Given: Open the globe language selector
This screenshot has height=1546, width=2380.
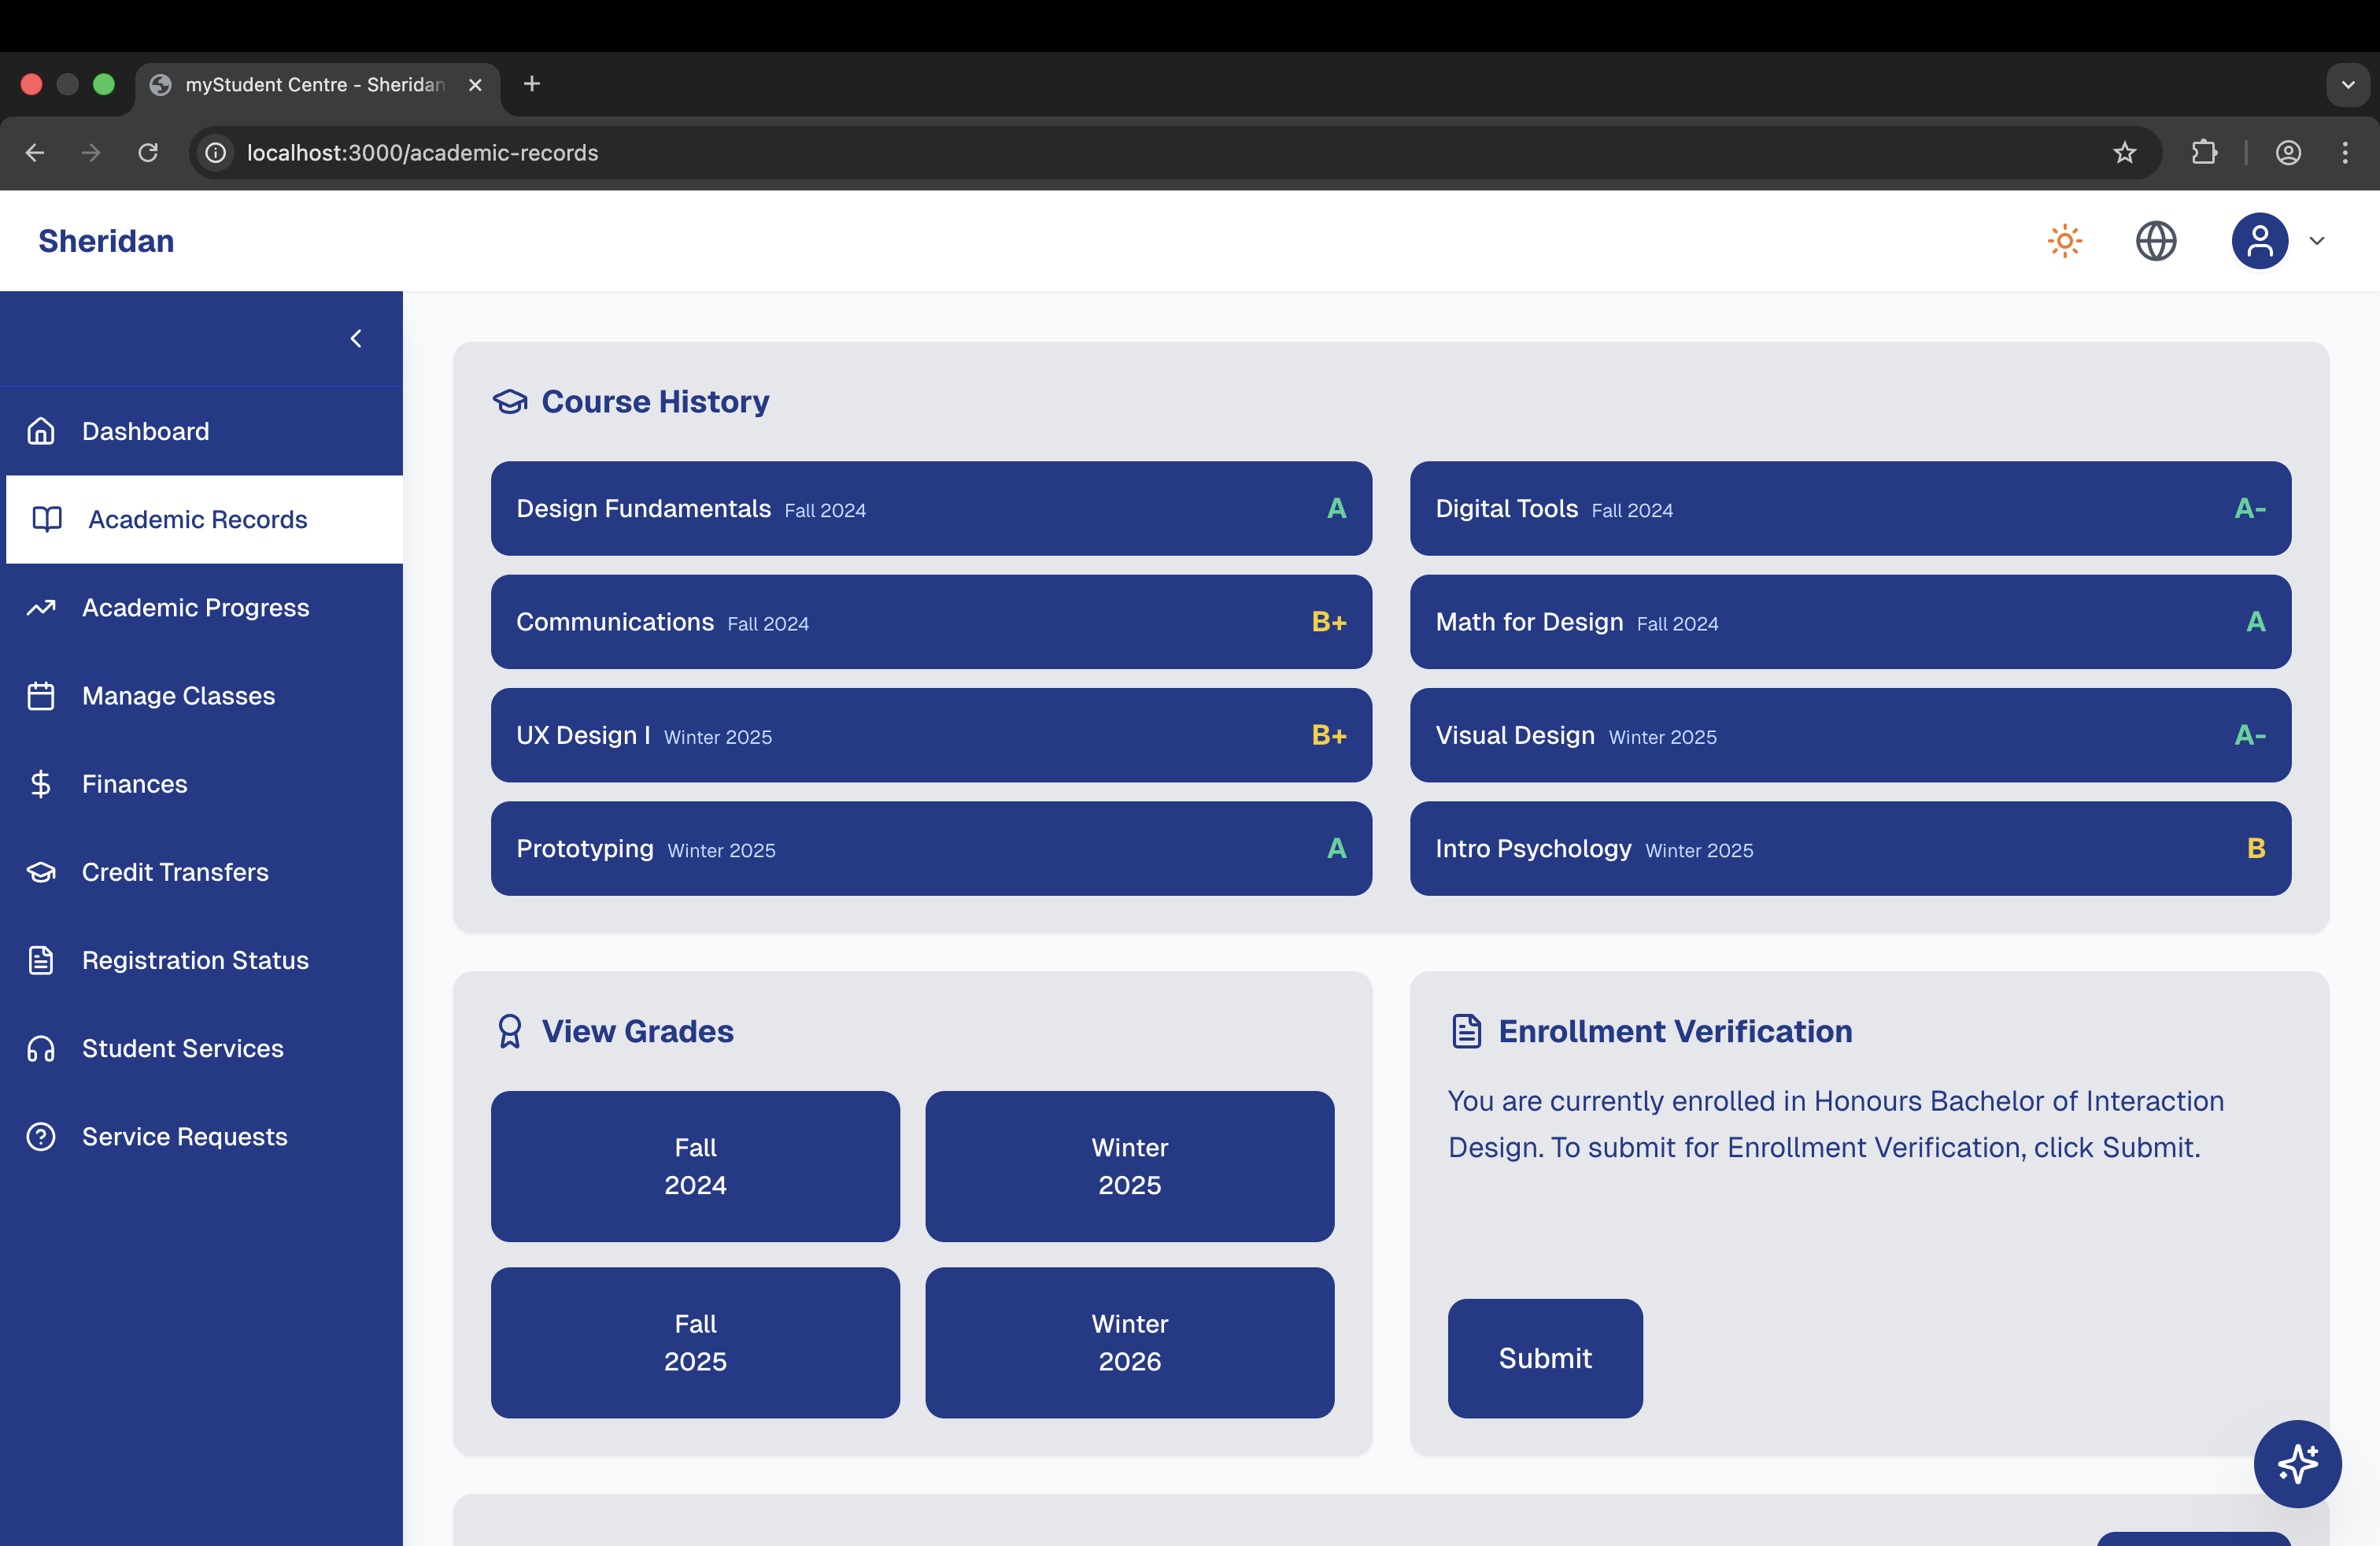Looking at the screenshot, I should [x=2156, y=241].
